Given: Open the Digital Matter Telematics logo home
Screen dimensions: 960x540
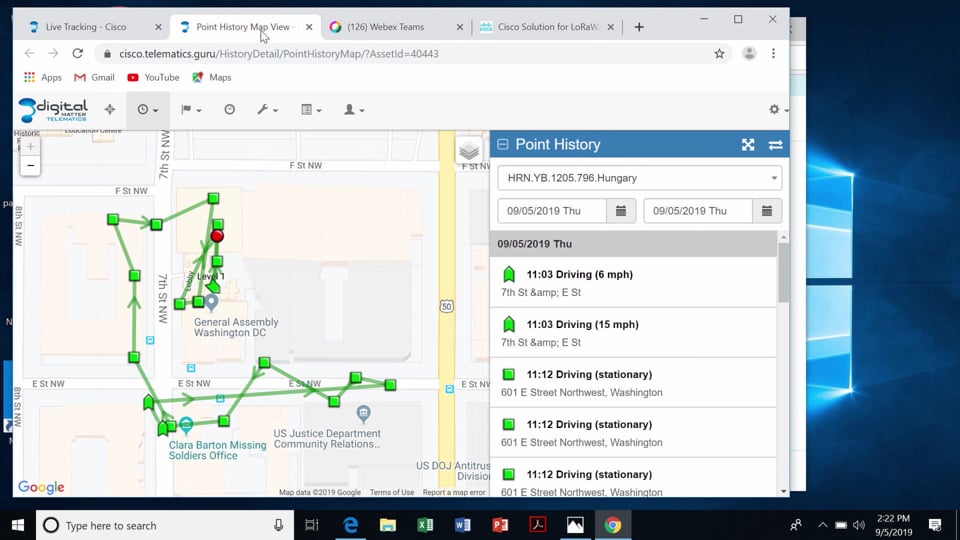Looking at the screenshot, I should click(x=53, y=110).
